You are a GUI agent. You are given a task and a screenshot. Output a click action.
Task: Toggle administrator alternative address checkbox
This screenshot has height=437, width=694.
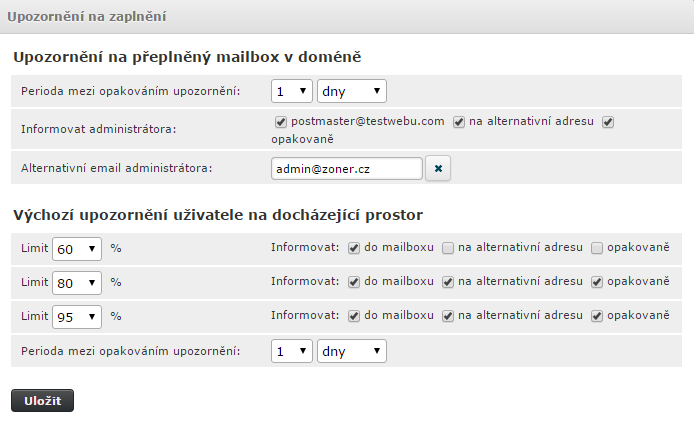[x=459, y=122]
